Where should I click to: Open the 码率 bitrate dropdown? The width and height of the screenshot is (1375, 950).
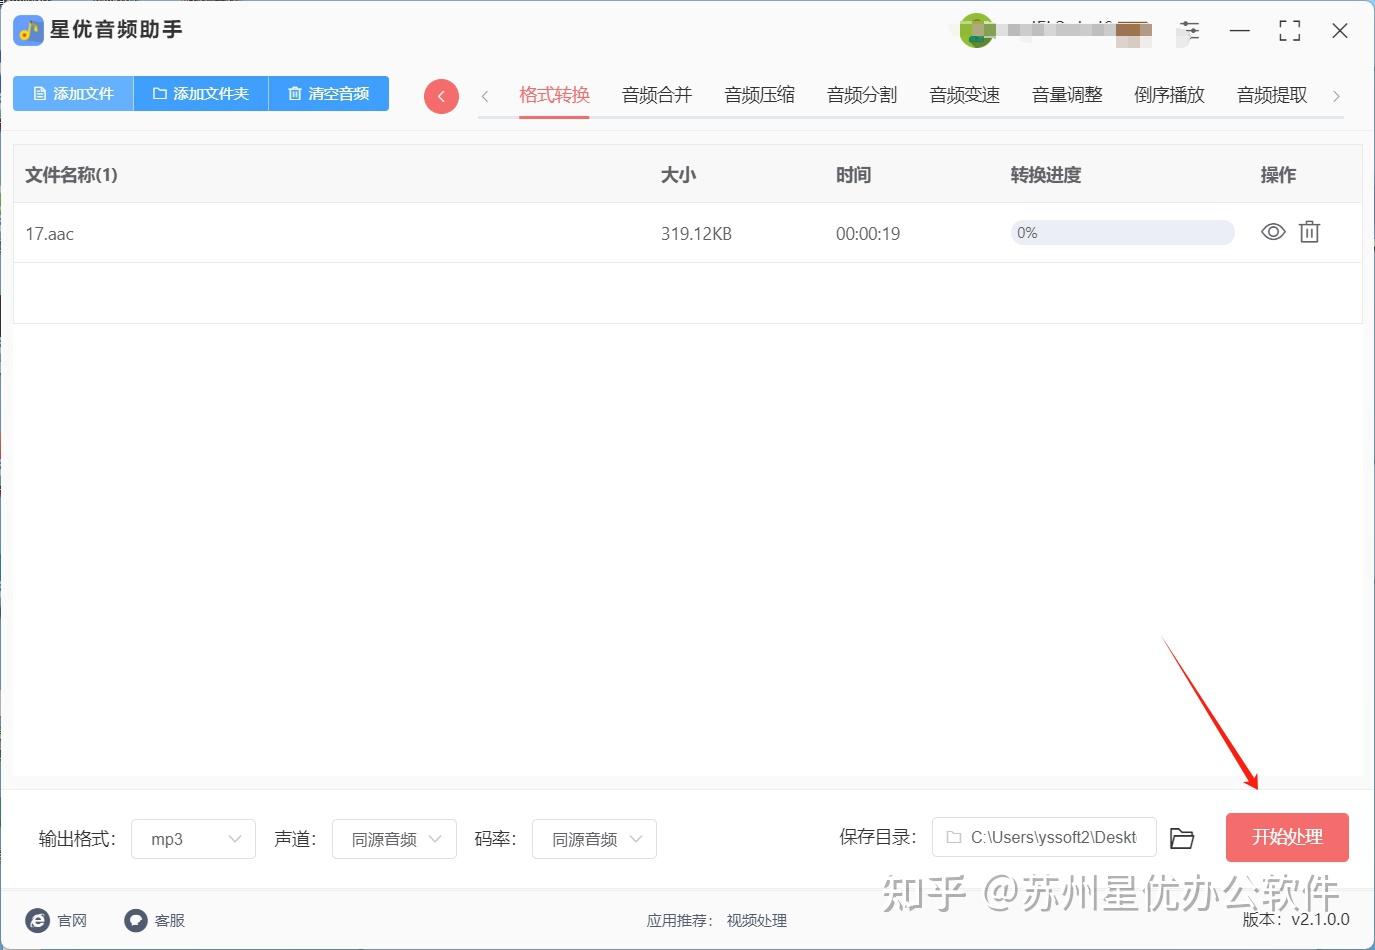pyautogui.click(x=594, y=839)
